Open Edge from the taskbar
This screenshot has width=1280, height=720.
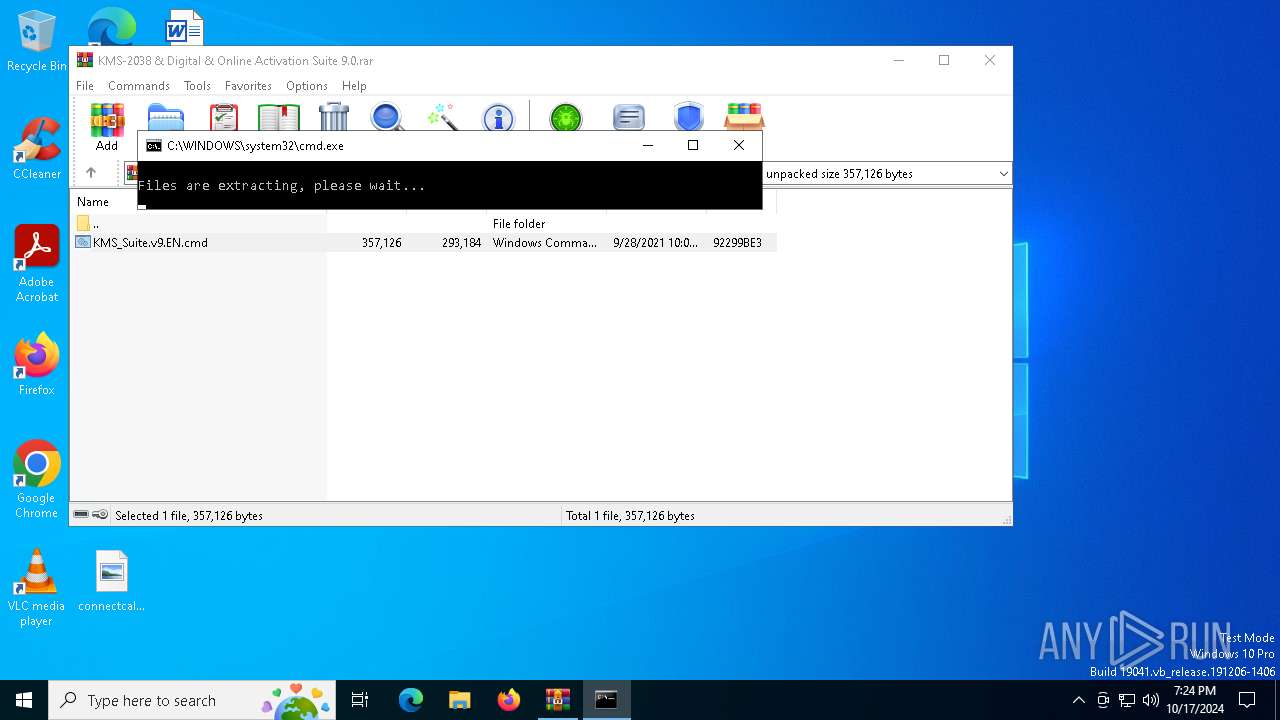(x=411, y=700)
